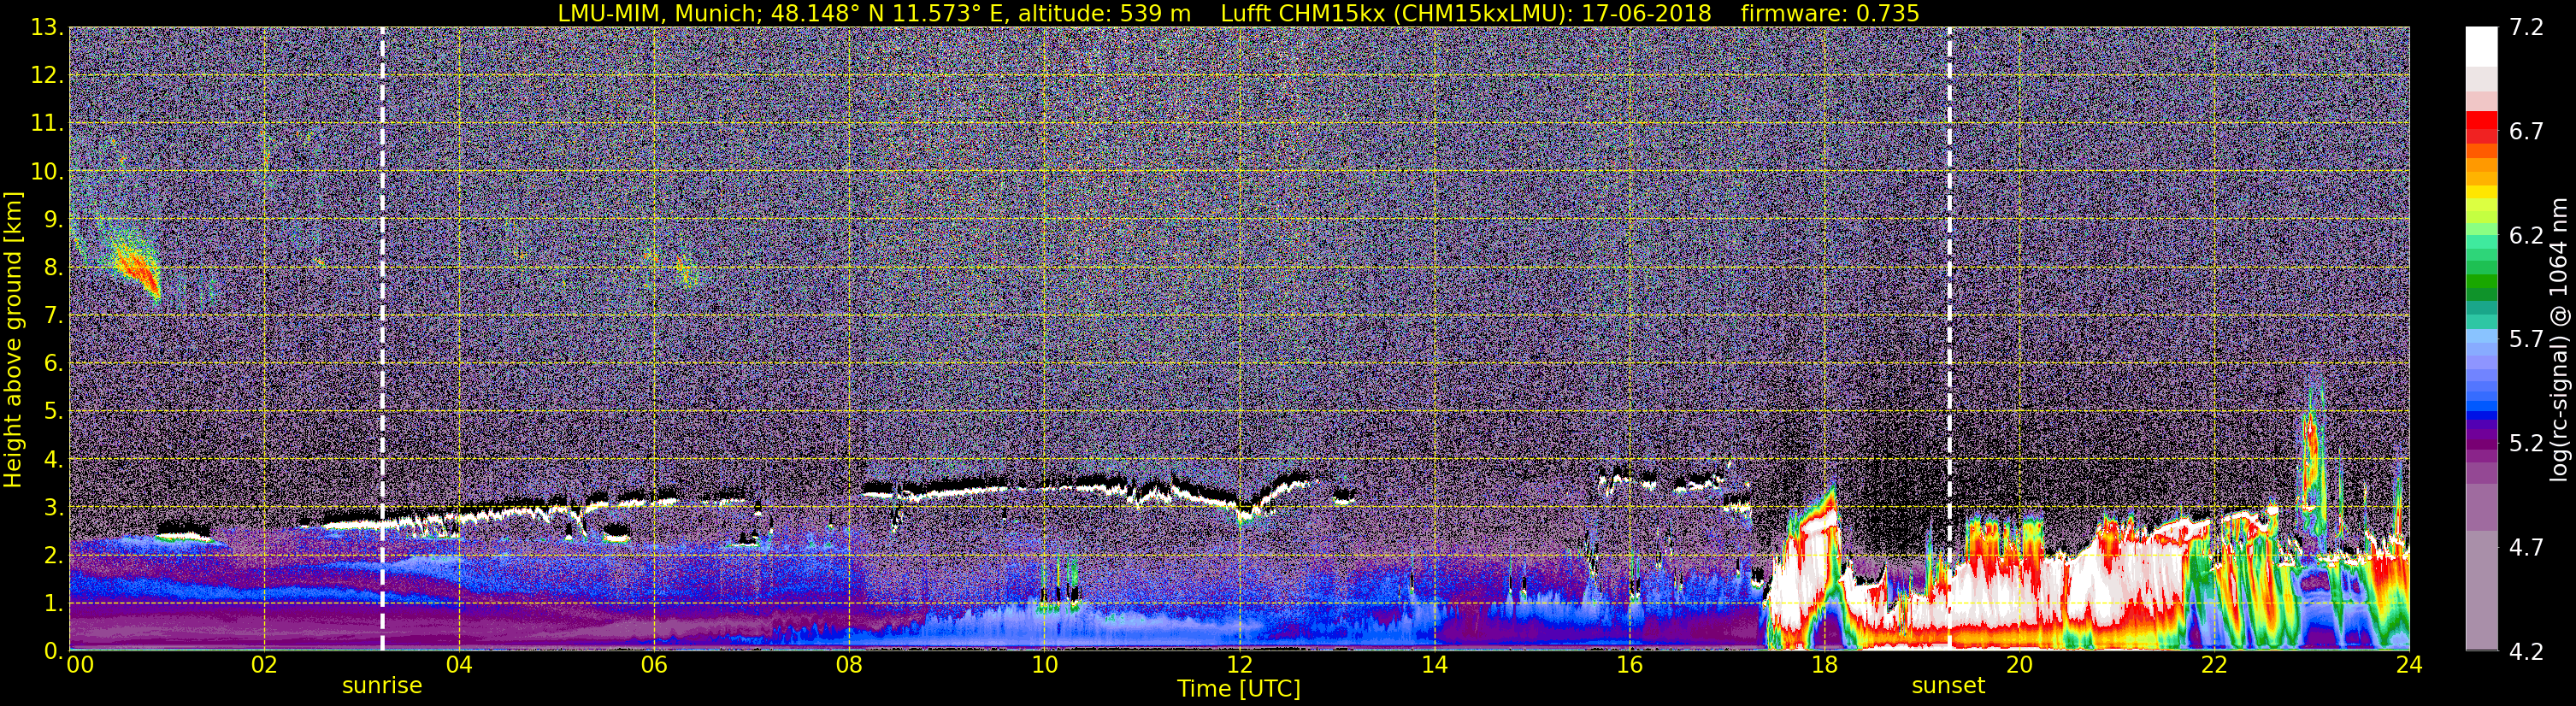Click the '11.' height axis tick label
Screen dimensions: 2576x706
pos(47,123)
